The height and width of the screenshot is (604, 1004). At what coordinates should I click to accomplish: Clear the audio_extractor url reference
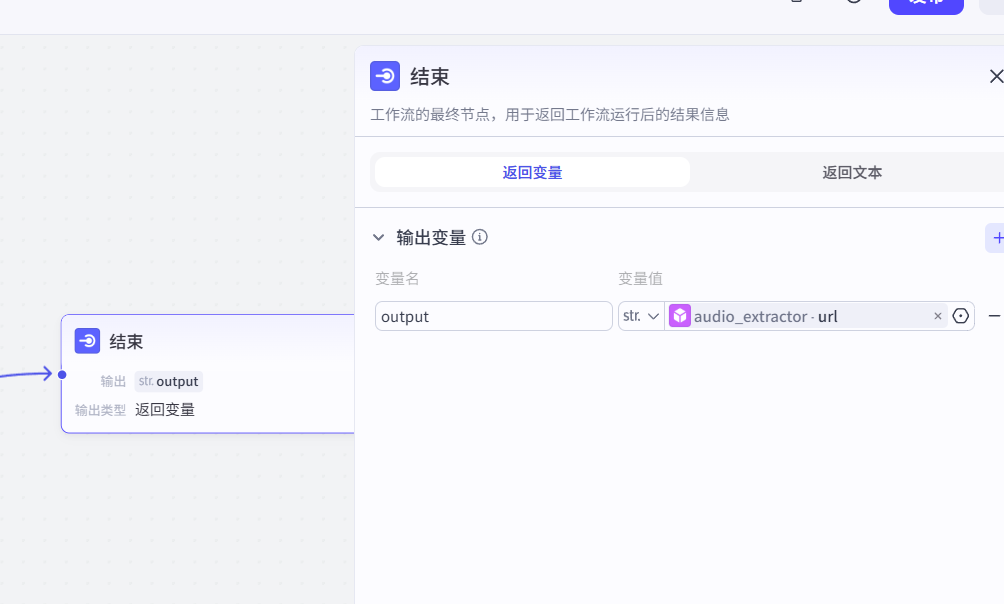tap(937, 316)
